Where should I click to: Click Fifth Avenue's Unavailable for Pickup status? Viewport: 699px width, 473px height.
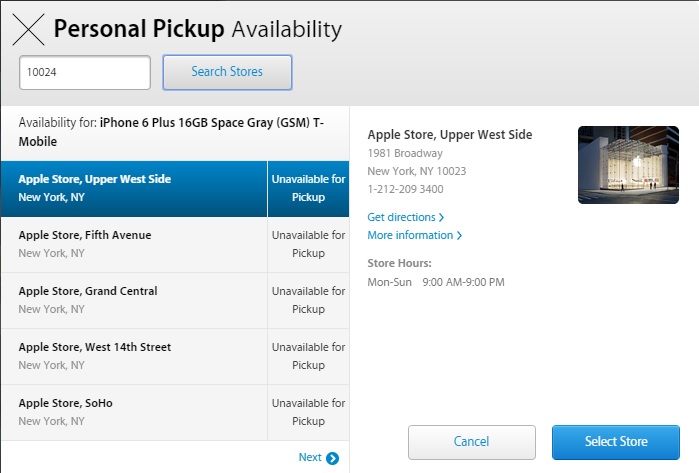(x=308, y=244)
